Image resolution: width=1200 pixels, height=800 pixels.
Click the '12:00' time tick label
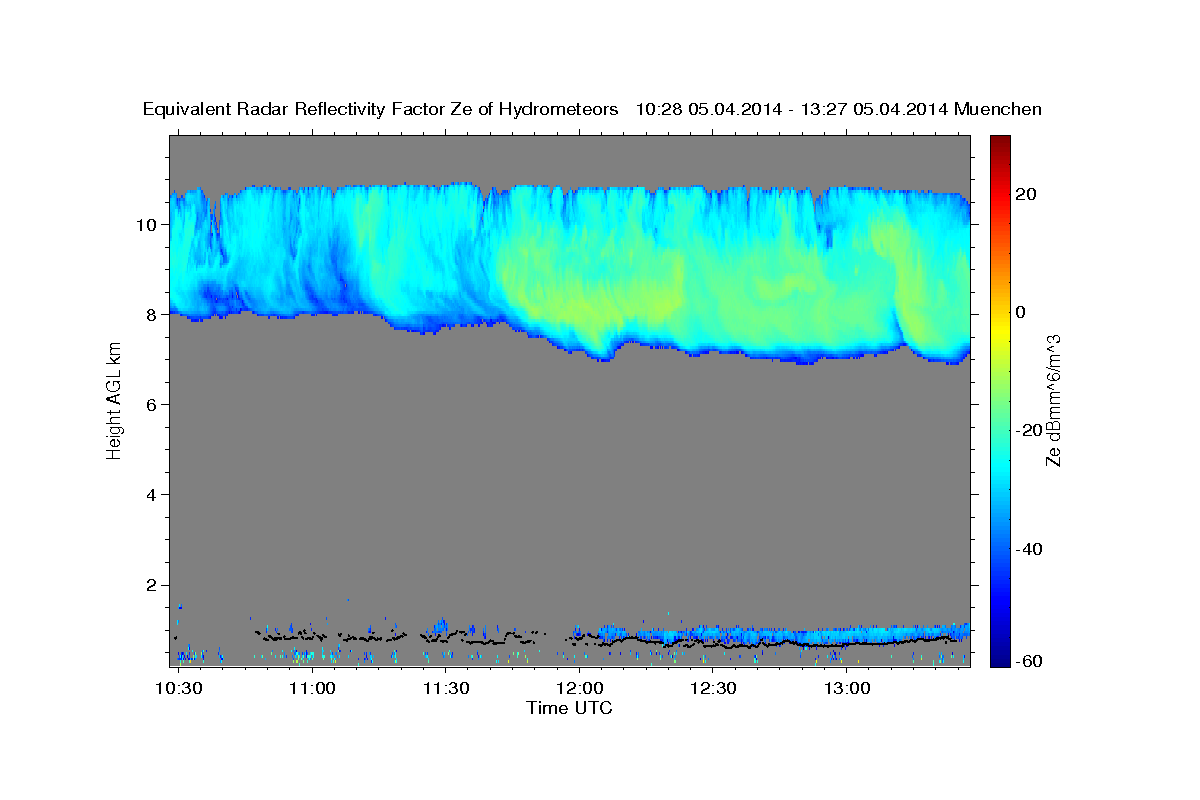click(x=580, y=689)
